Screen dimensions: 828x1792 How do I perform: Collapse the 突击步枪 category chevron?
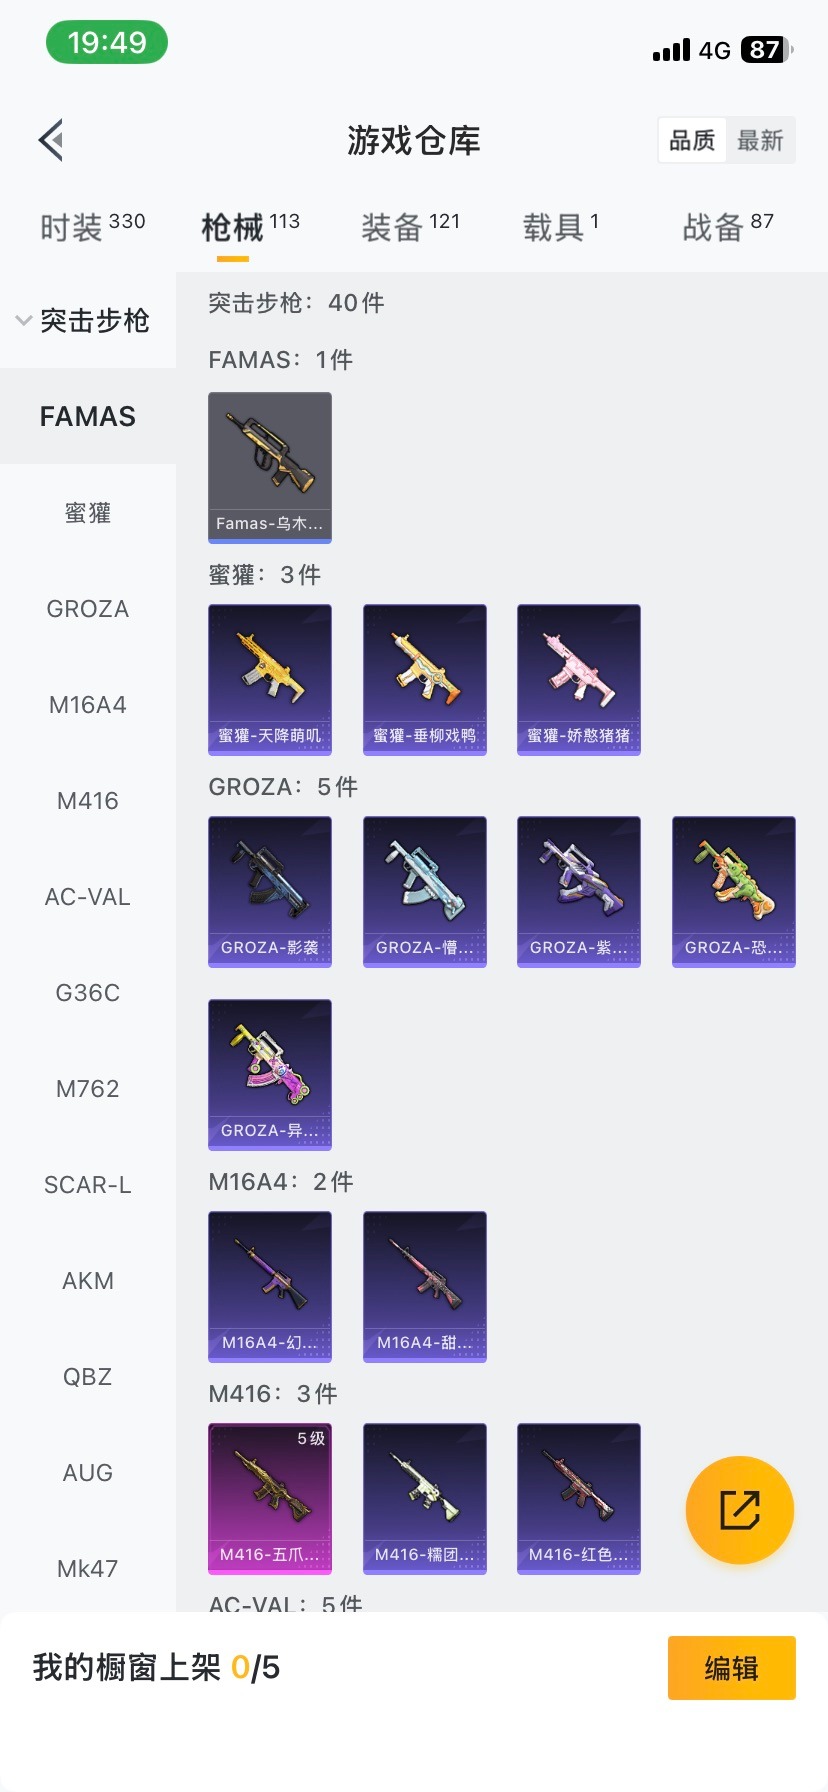[x=23, y=321]
